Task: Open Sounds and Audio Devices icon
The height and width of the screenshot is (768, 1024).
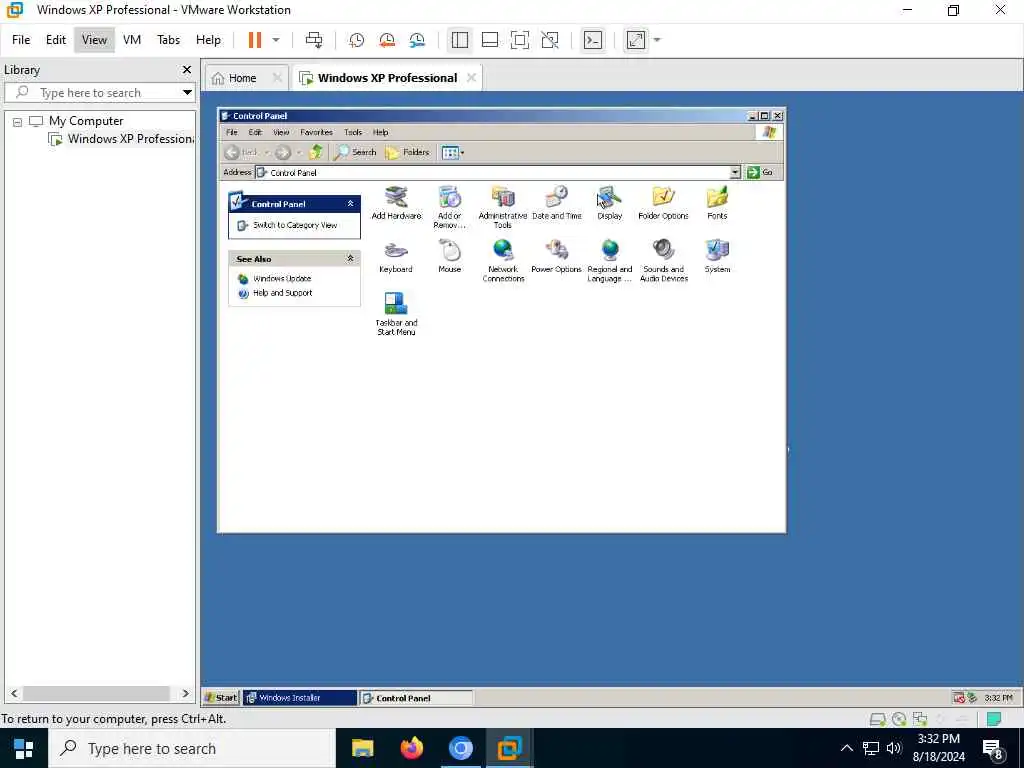Action: click(x=664, y=261)
